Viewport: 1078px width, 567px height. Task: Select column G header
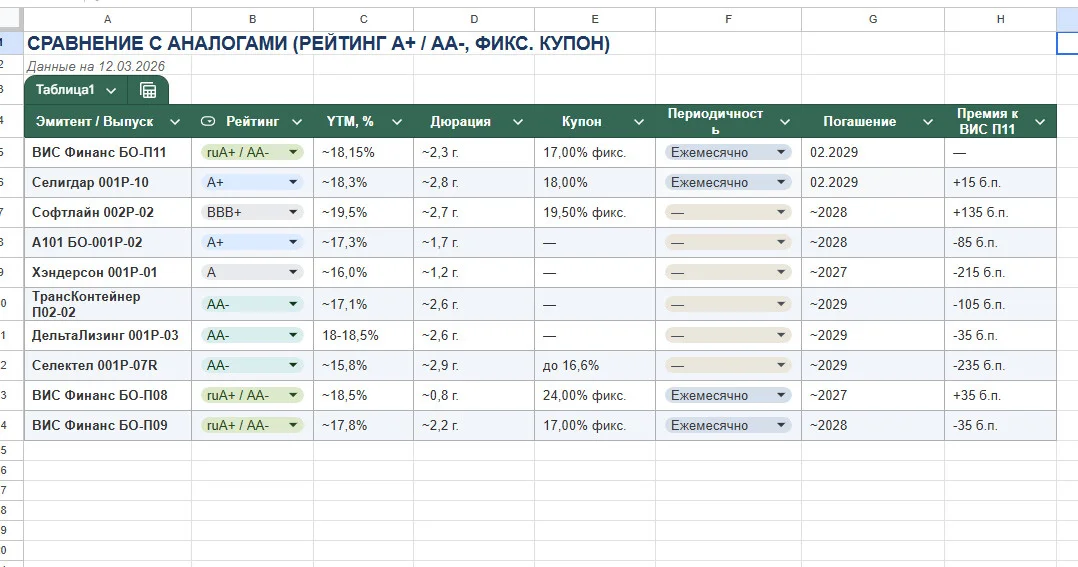point(873,19)
